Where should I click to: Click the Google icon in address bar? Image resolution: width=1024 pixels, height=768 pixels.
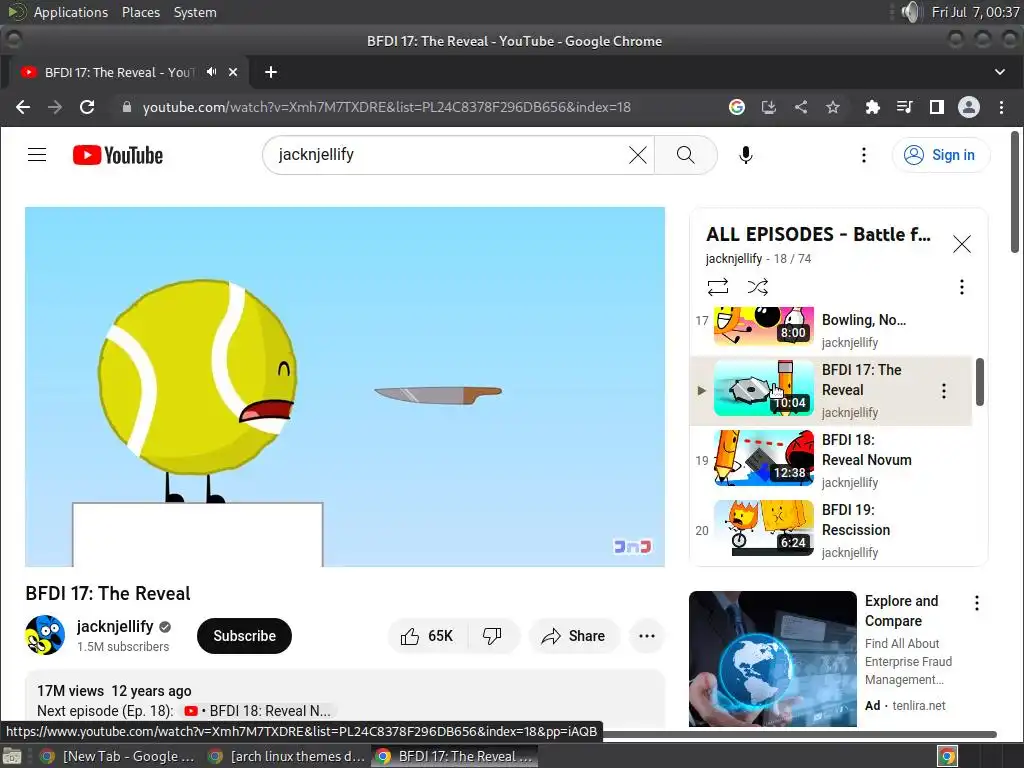click(x=737, y=107)
